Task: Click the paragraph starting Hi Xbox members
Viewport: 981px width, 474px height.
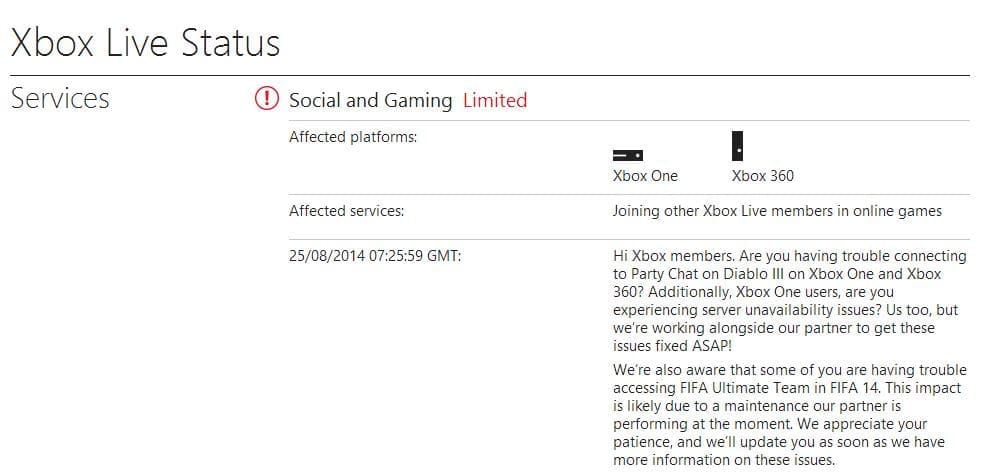Action: coord(790,301)
